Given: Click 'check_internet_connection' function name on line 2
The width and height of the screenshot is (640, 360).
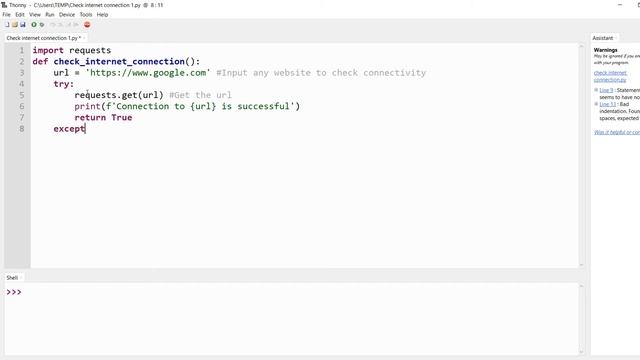Looking at the screenshot, I should [x=119, y=61].
